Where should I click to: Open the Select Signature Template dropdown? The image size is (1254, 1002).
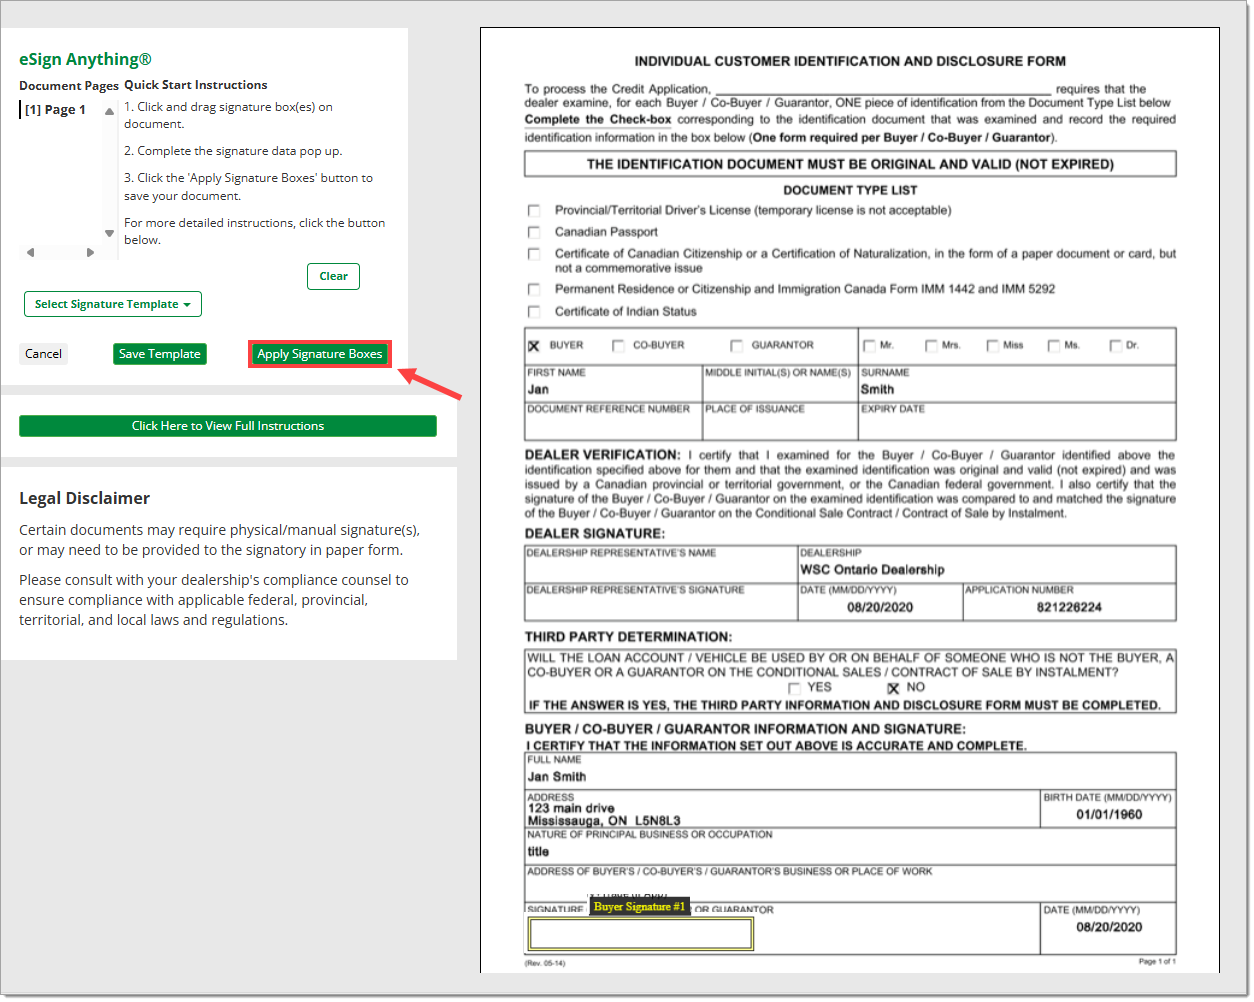[x=113, y=304]
